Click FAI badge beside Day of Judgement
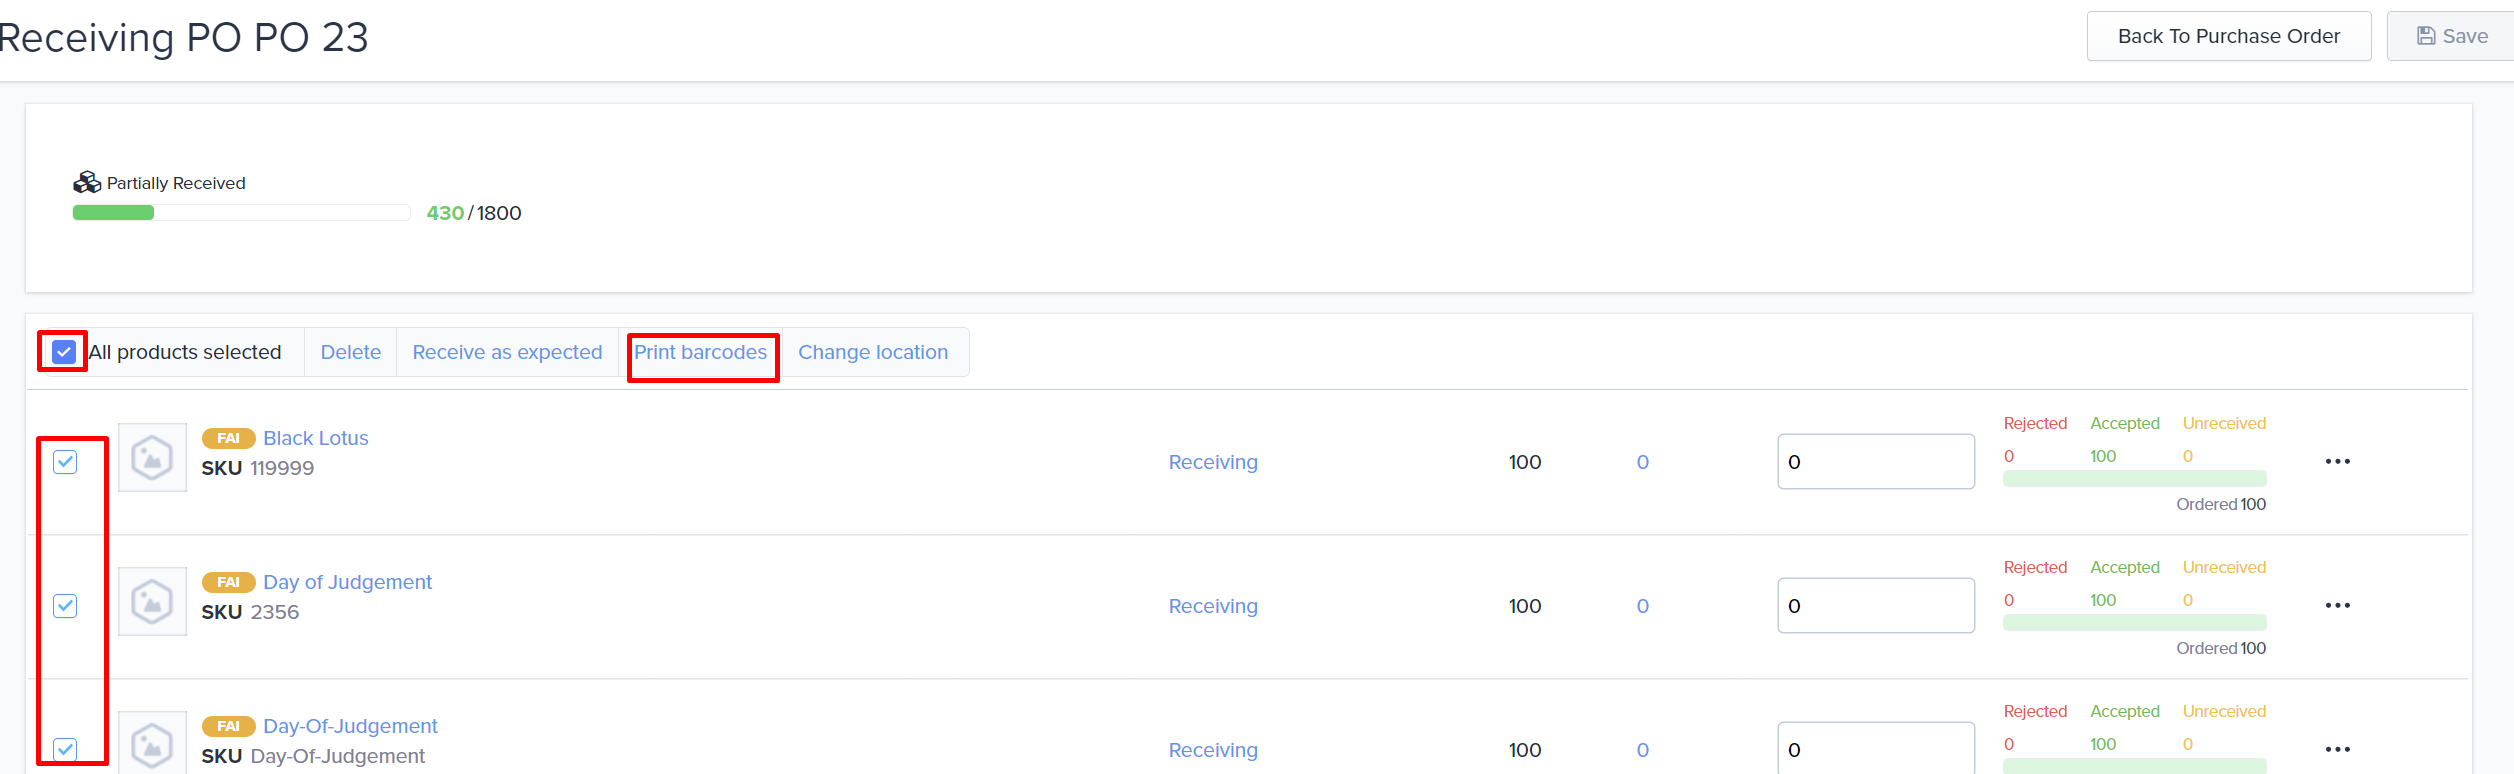2514x774 pixels. [x=228, y=582]
